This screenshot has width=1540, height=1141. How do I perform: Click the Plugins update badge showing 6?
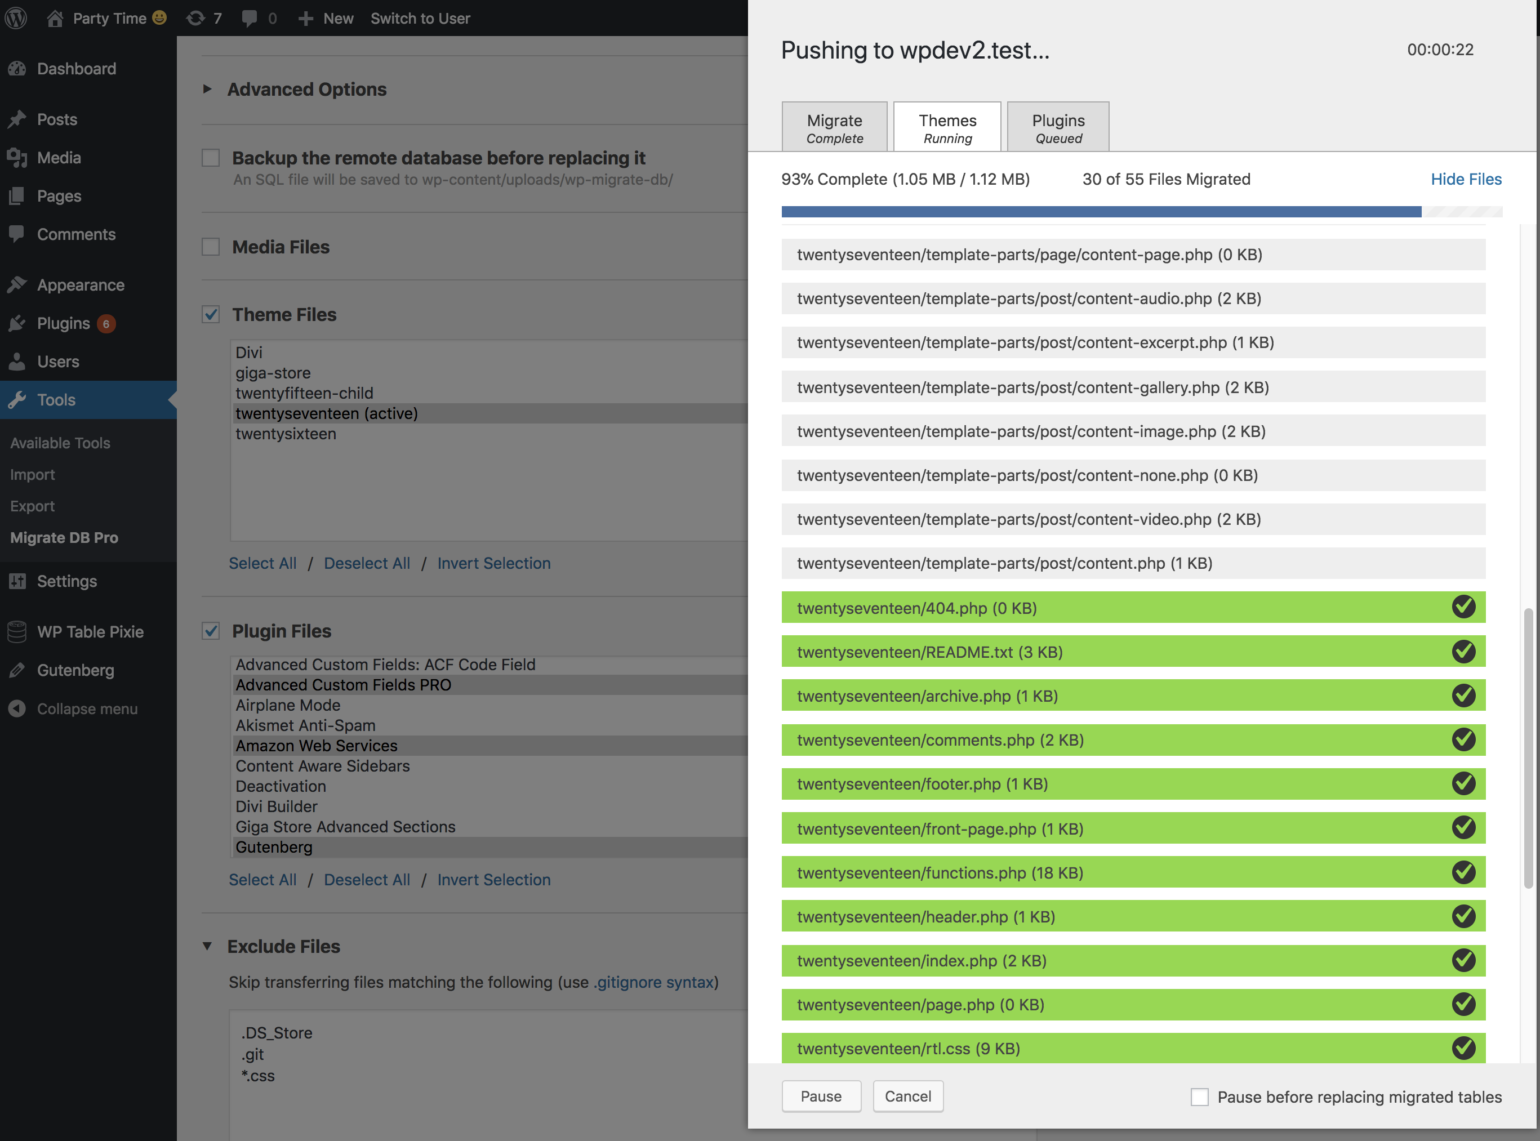tap(106, 324)
